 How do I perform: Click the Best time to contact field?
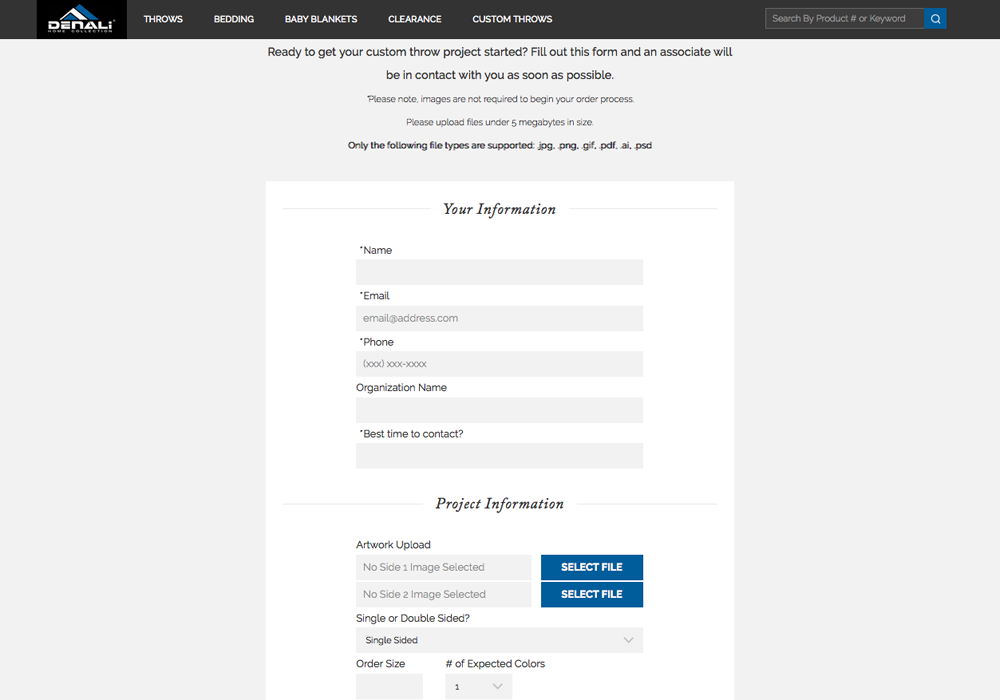point(499,456)
